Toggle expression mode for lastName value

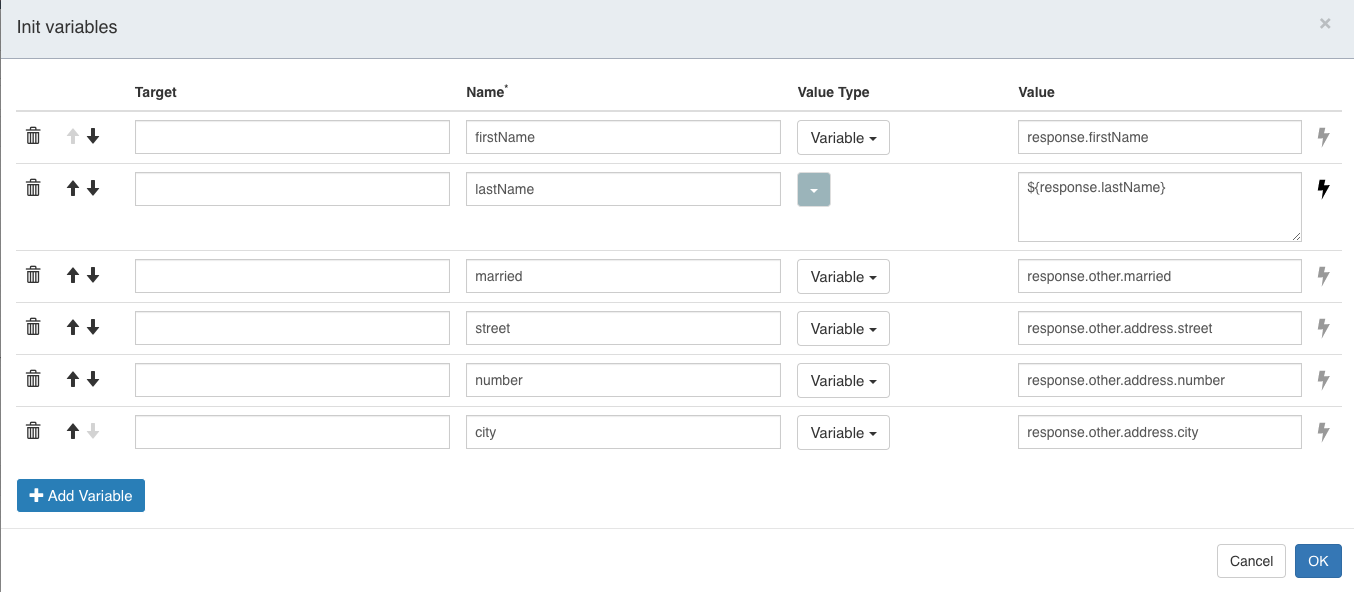(x=1324, y=188)
